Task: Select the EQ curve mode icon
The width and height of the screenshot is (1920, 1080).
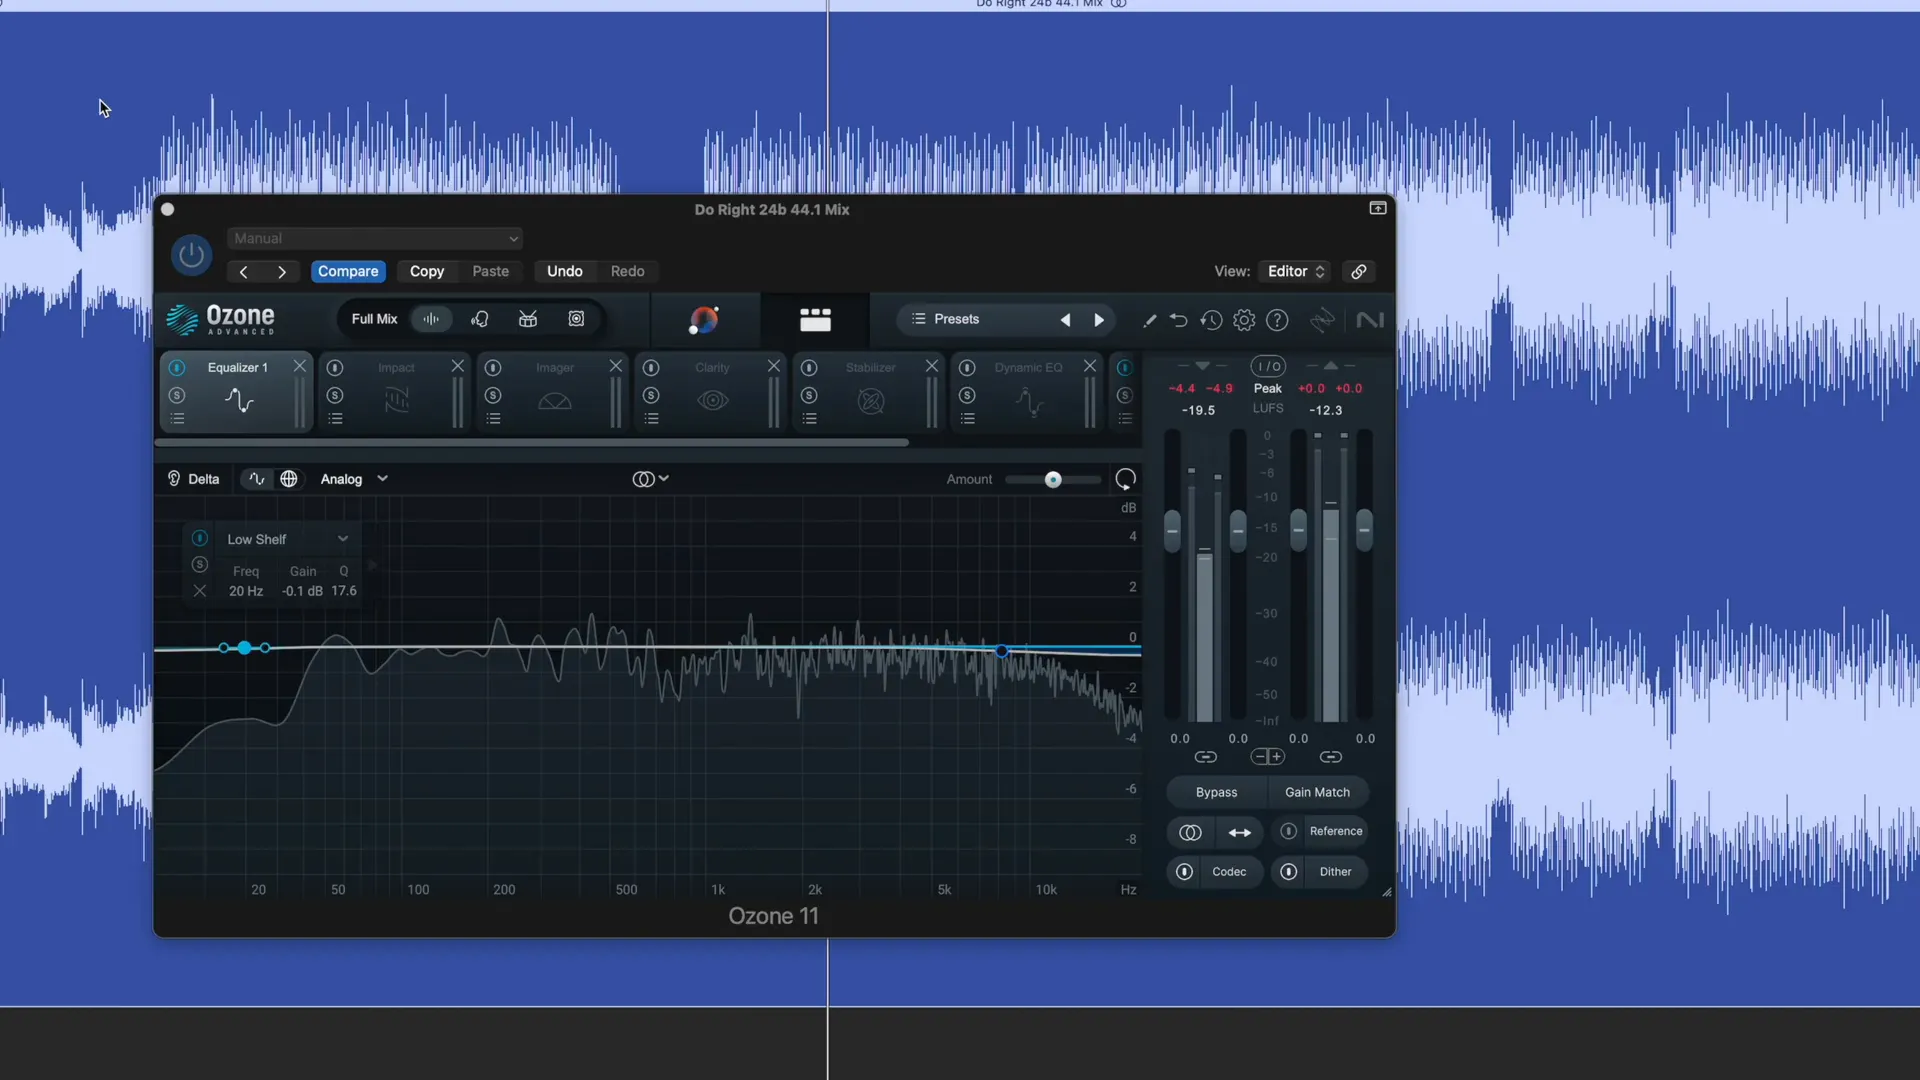Action: click(x=257, y=479)
